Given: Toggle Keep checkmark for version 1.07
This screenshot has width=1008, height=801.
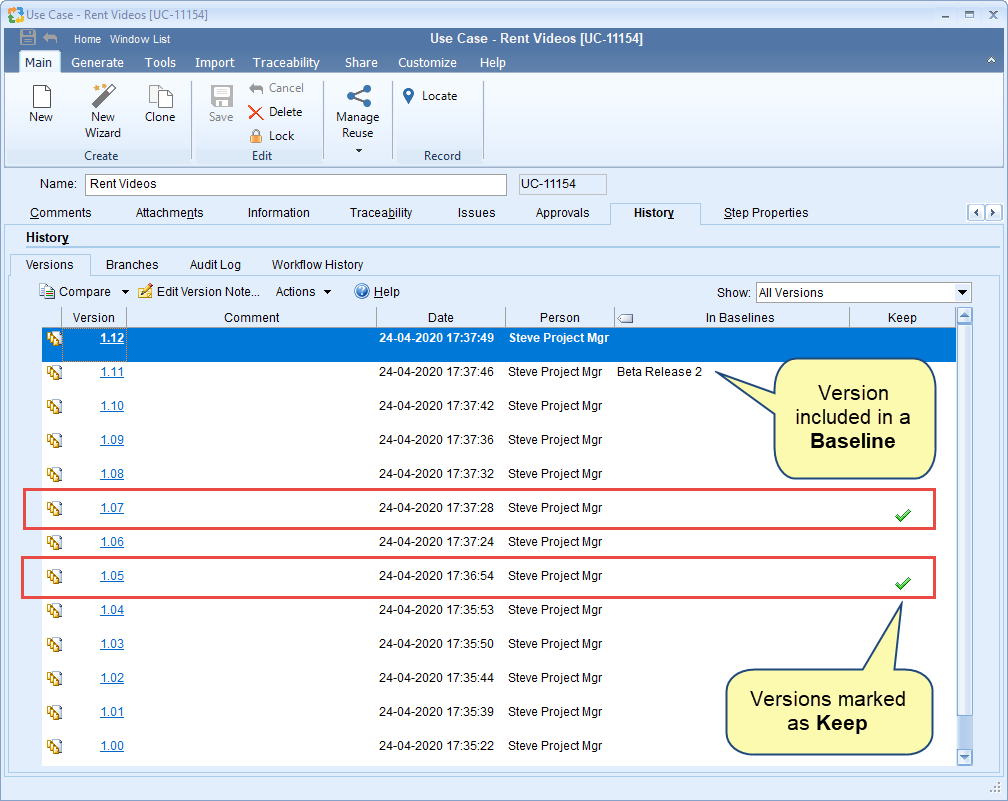Looking at the screenshot, I should pyautogui.click(x=903, y=515).
